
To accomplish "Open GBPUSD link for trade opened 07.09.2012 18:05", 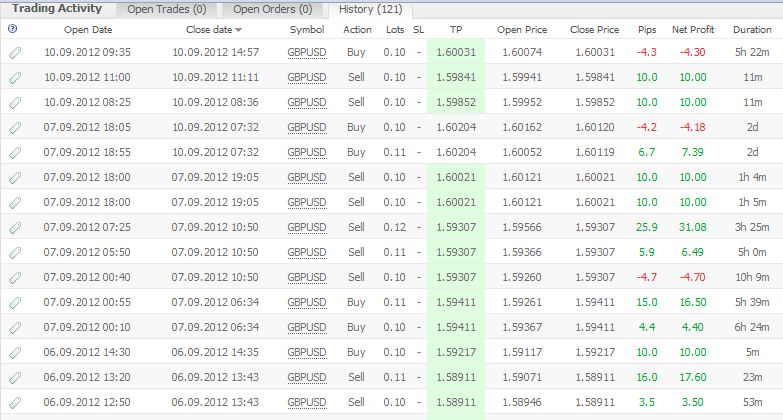I will [307, 127].
